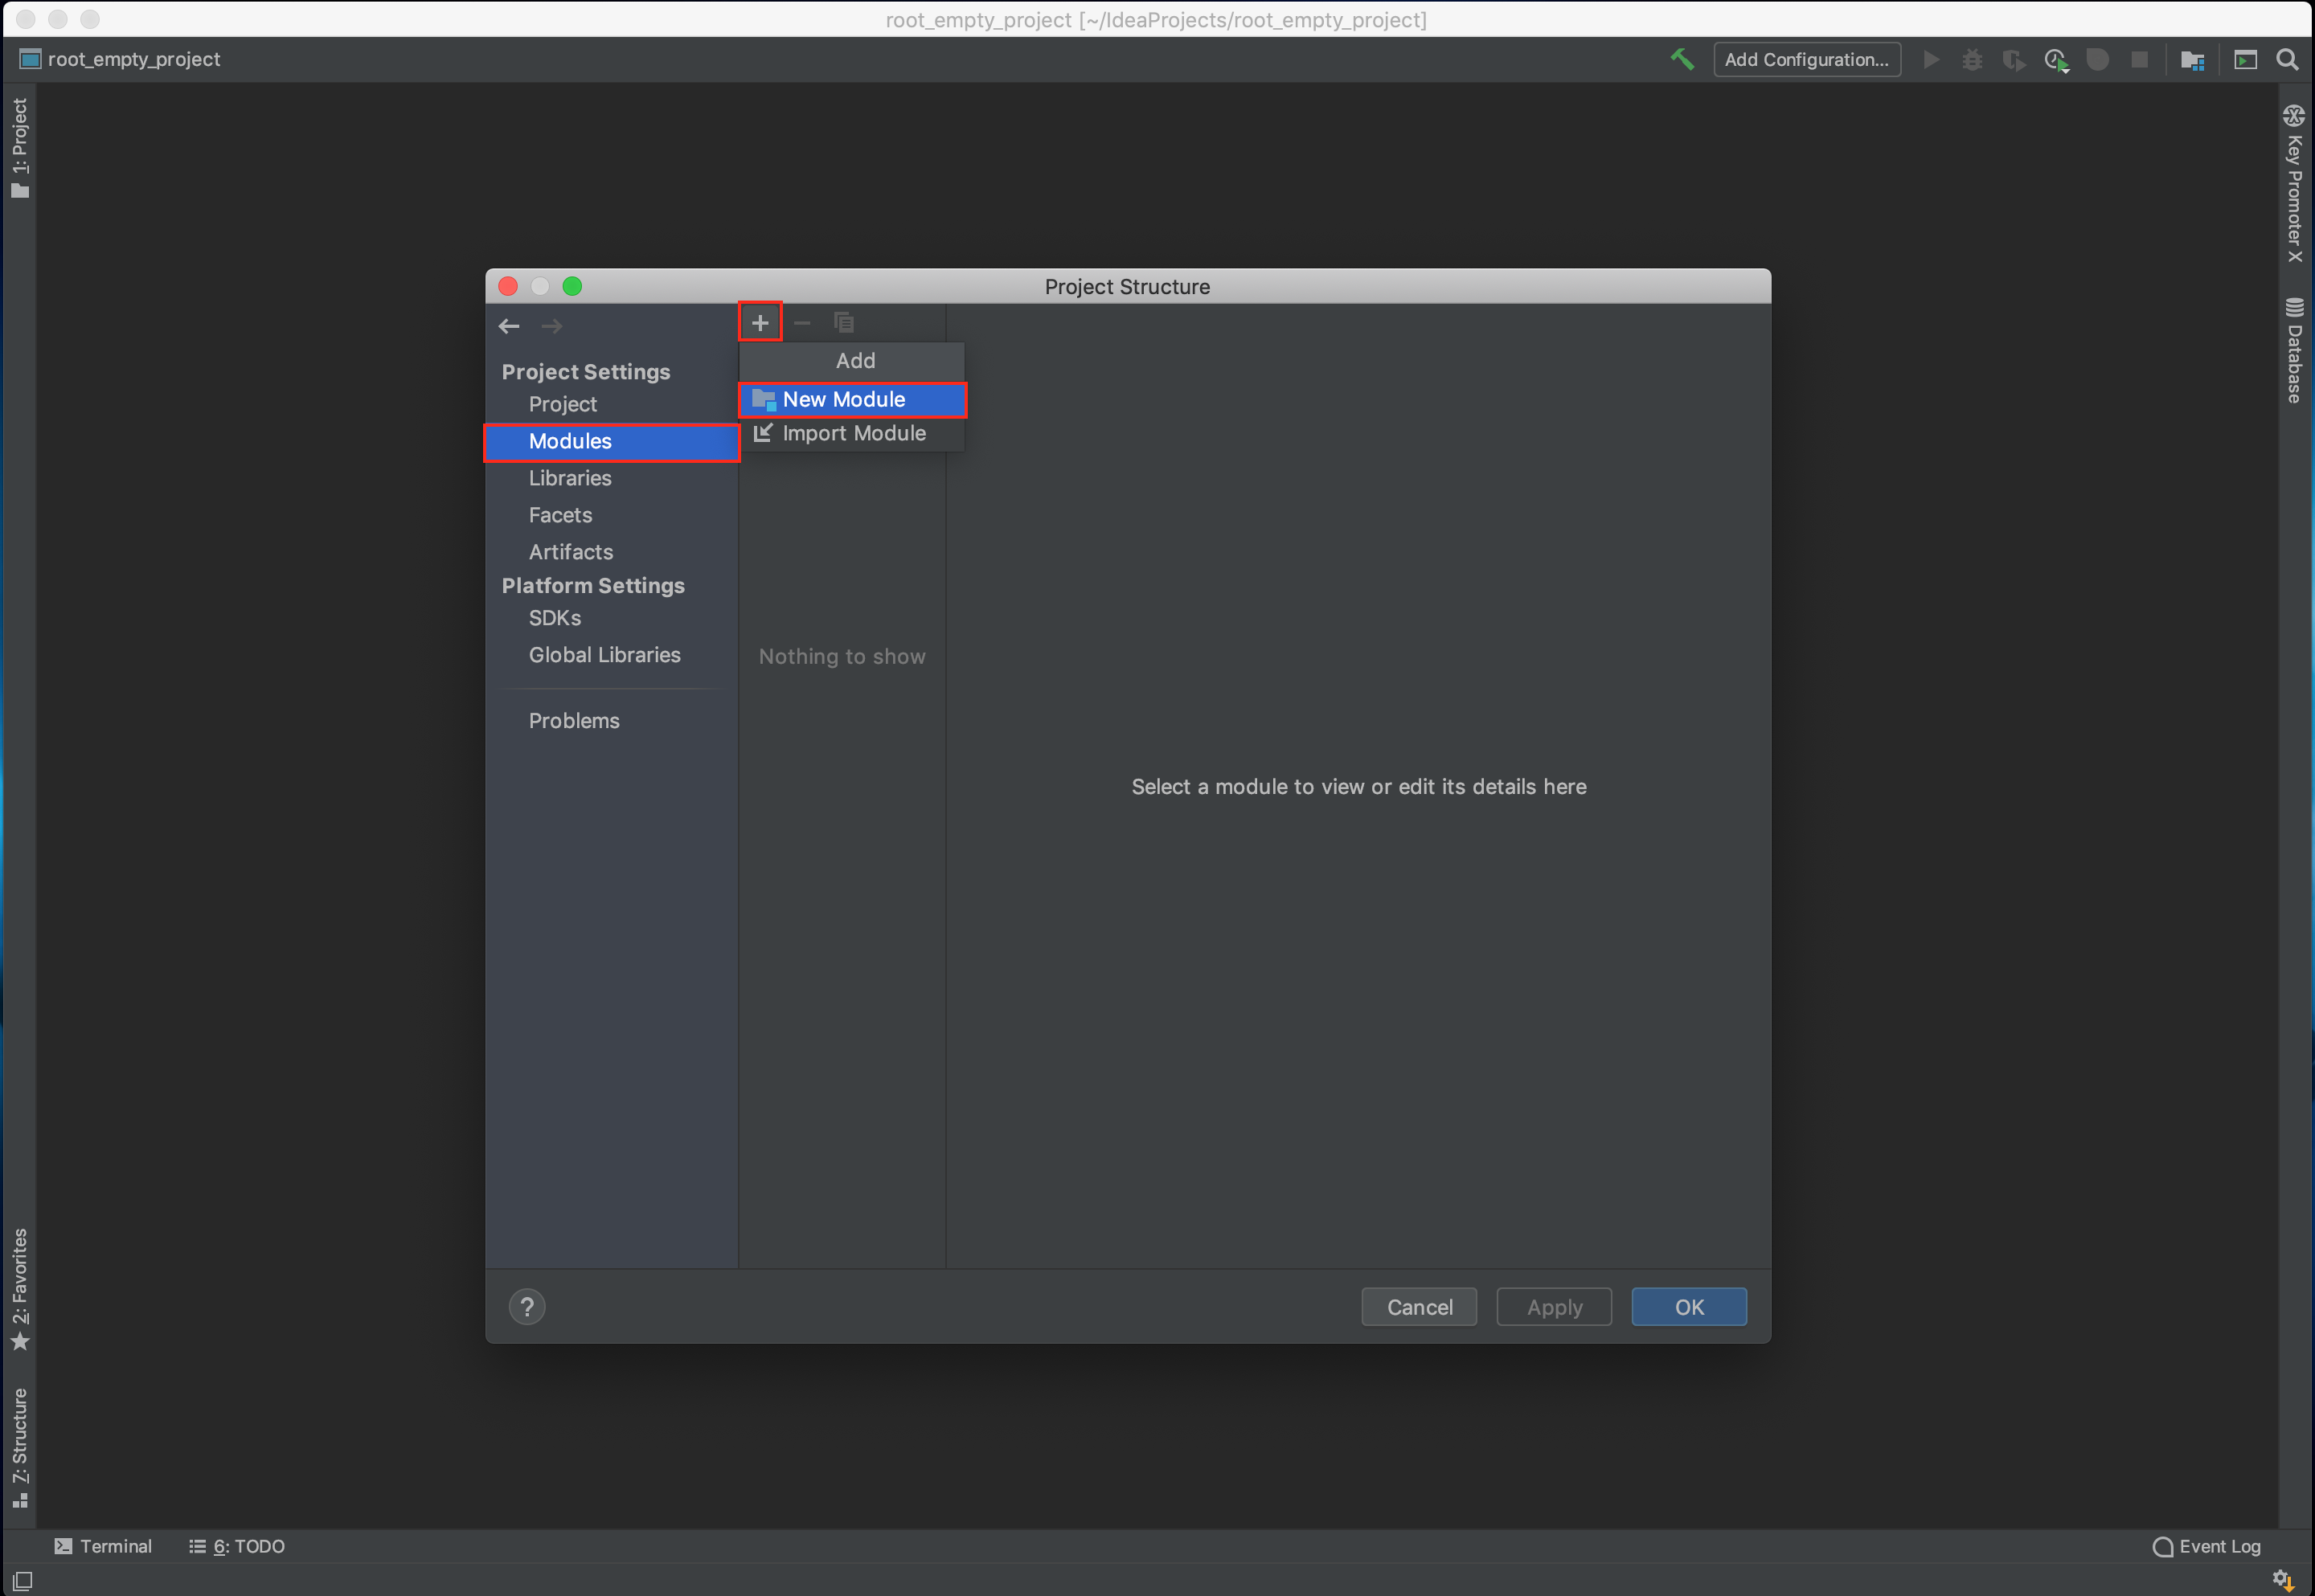
Task: Close the Project Structure dialog red button
Action: (508, 286)
